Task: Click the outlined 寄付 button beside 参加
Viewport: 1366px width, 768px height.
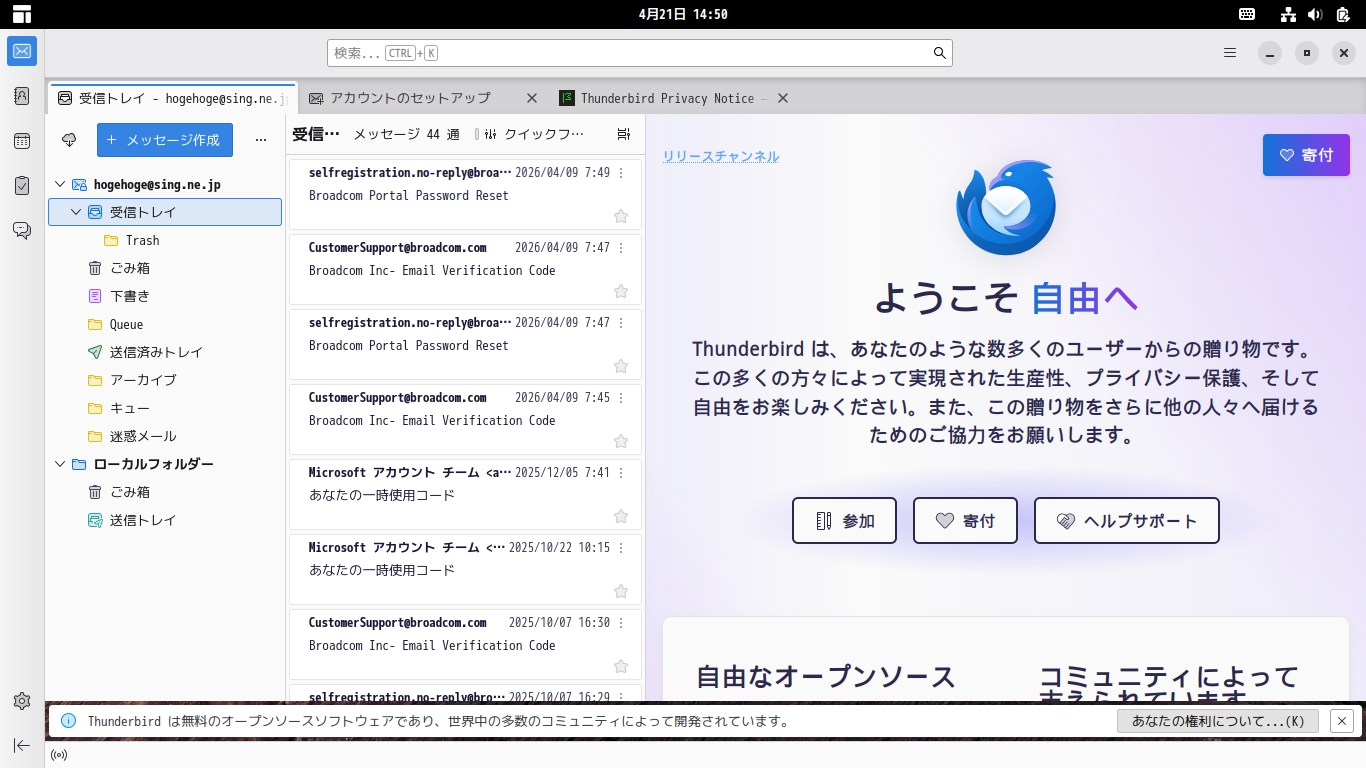Action: (x=965, y=521)
